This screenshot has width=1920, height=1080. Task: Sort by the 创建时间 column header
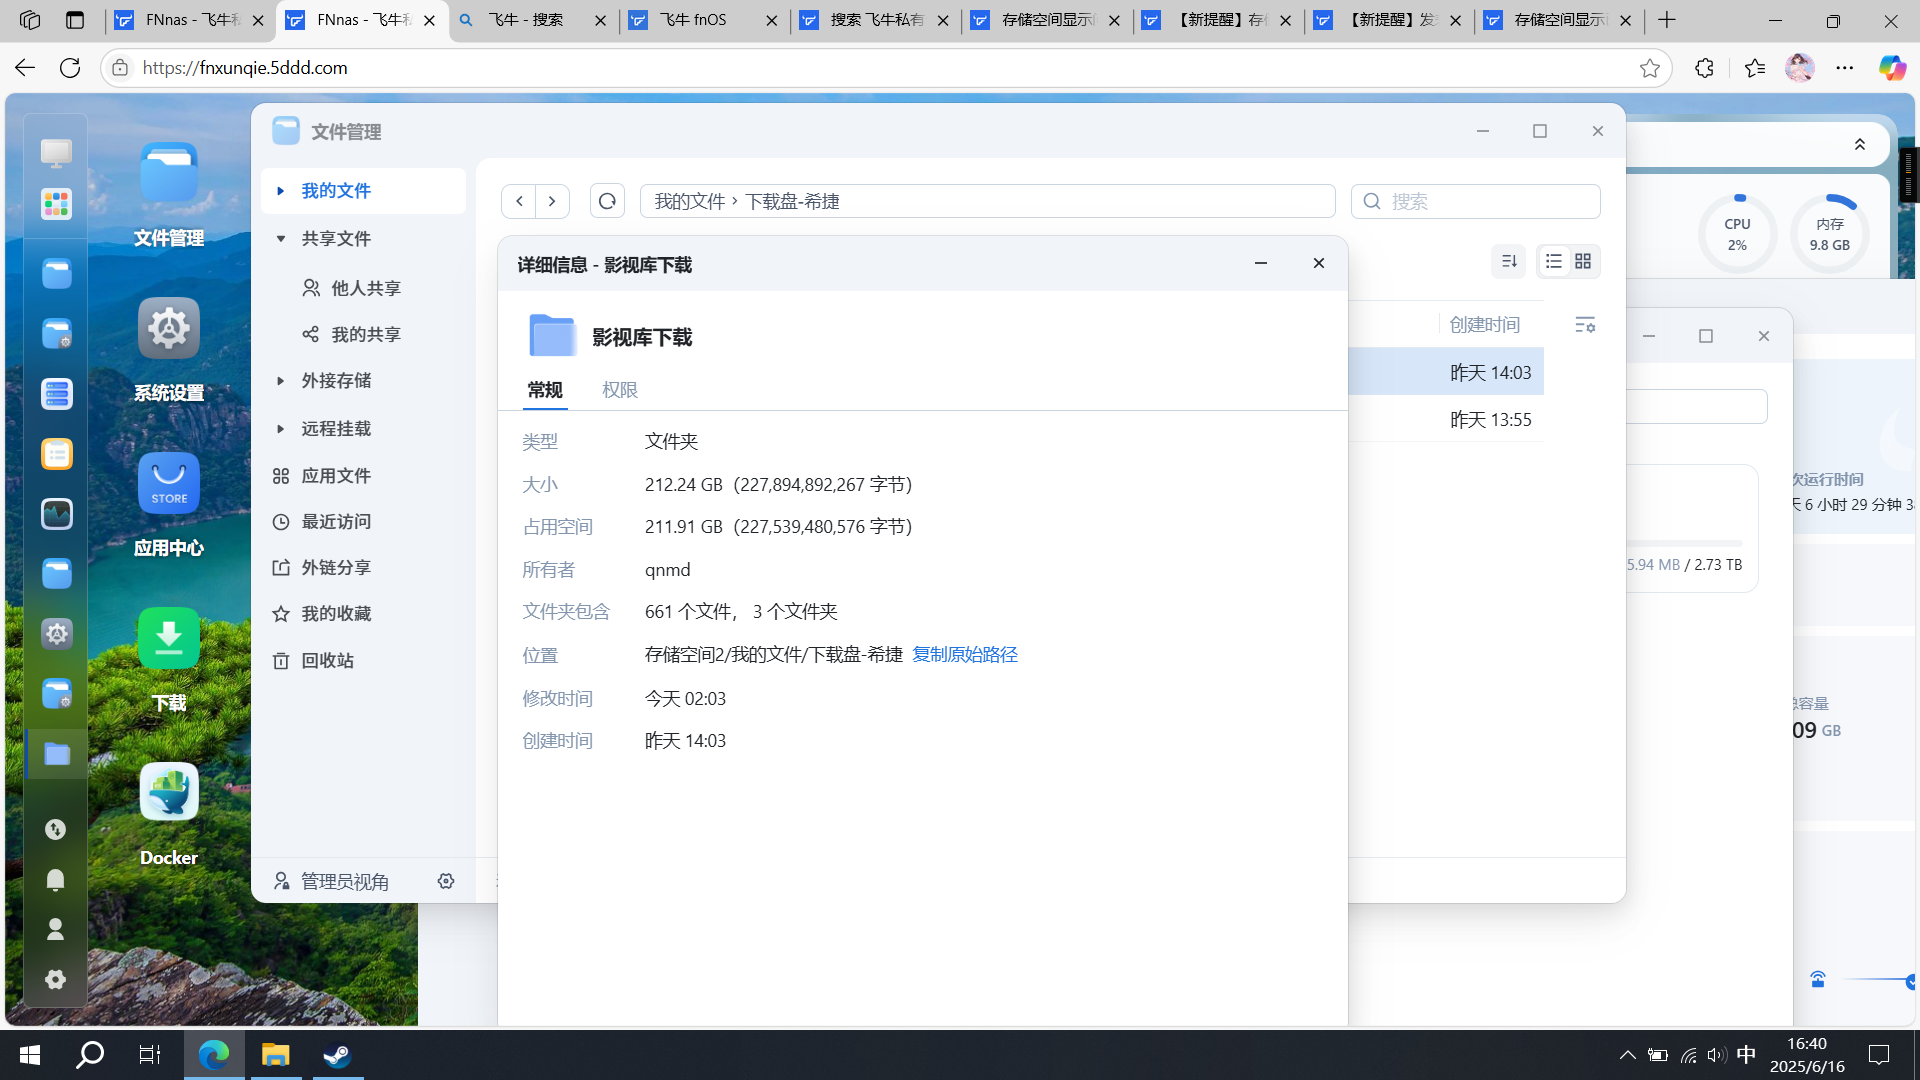click(x=1485, y=324)
